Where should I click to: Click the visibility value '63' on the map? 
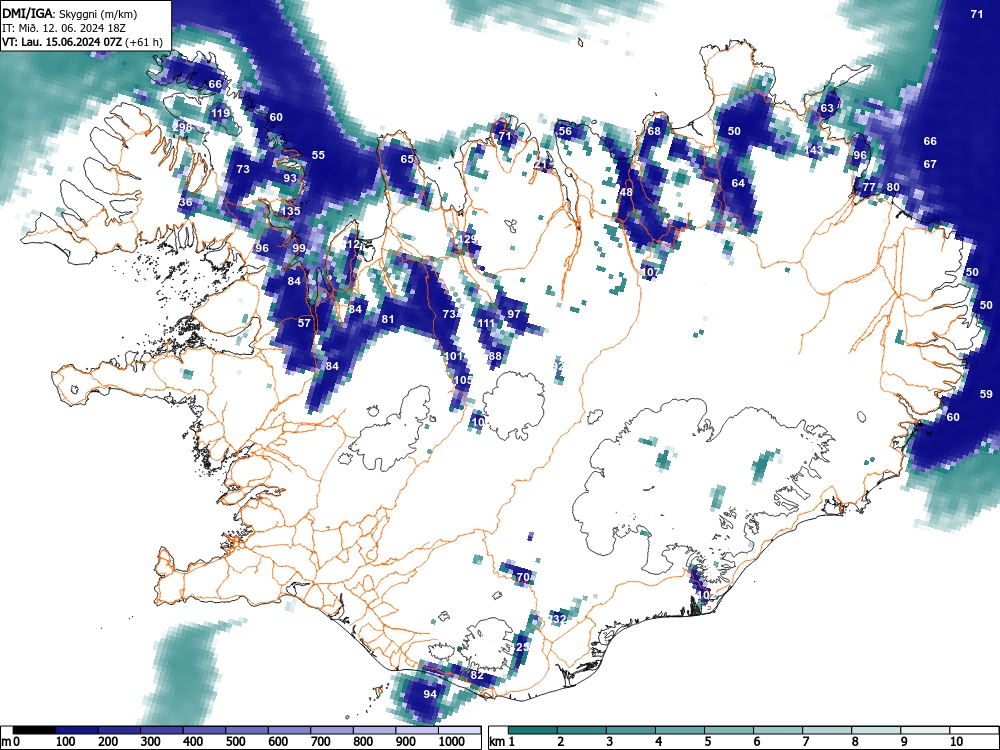[x=827, y=108]
